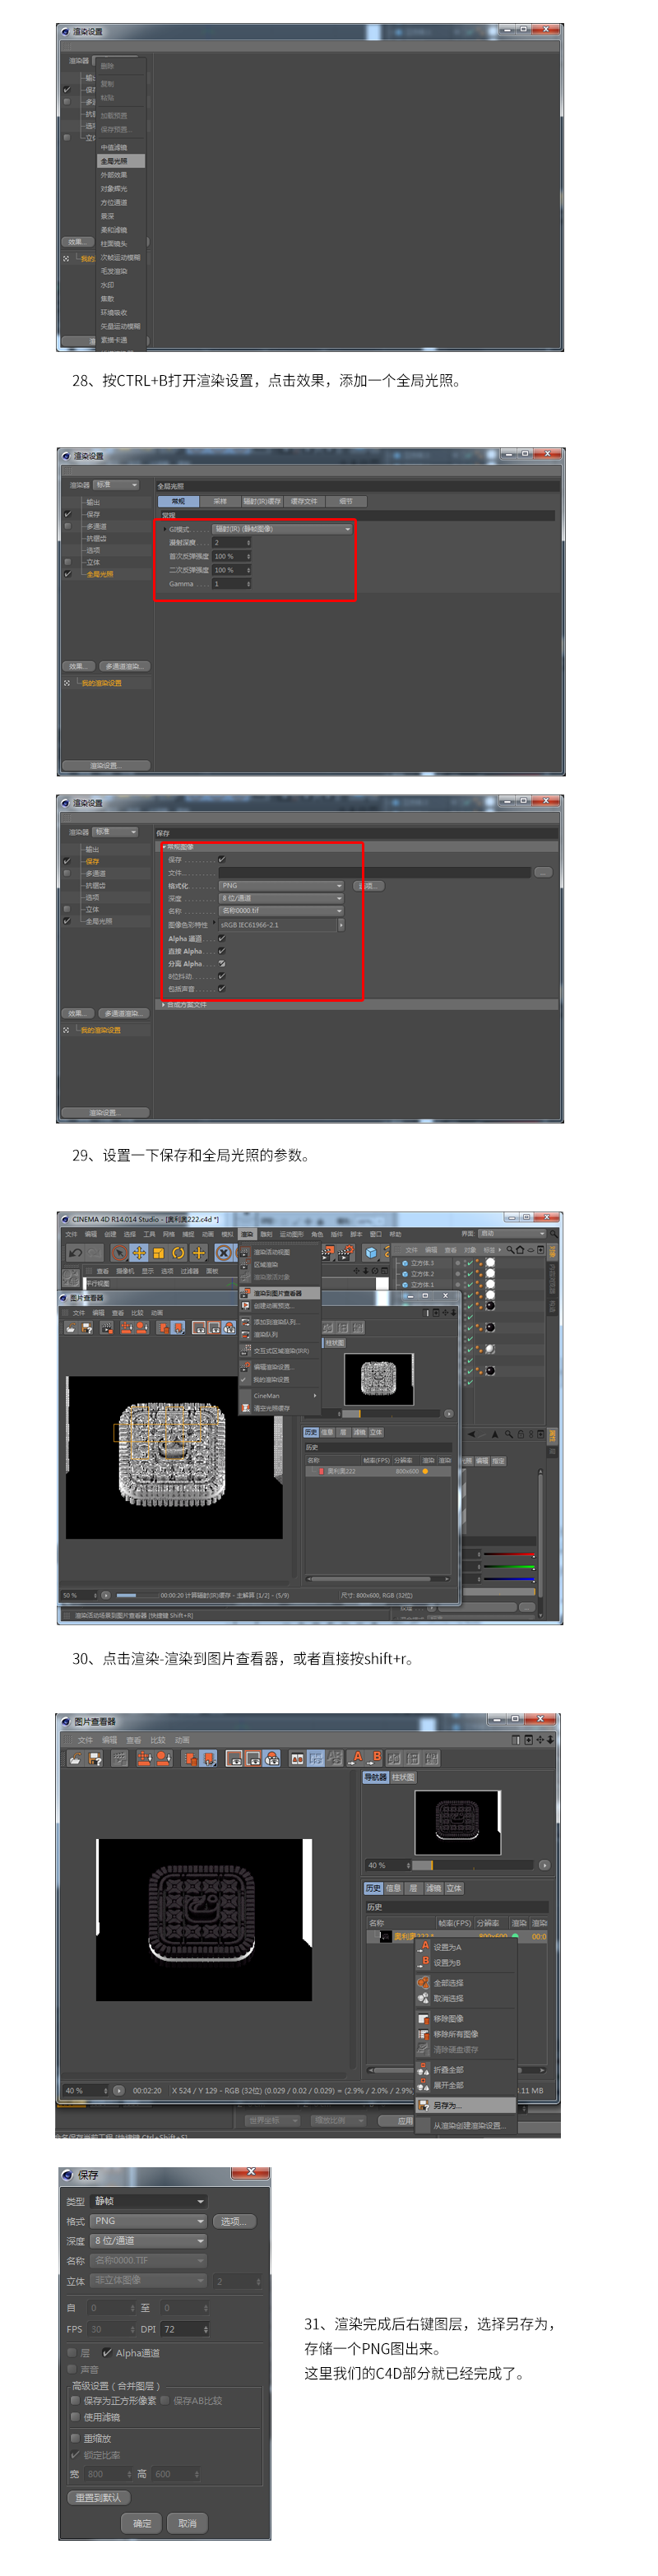
Task: Select the Scale tool in Cinema 4D toolbar
Action: [158, 1252]
